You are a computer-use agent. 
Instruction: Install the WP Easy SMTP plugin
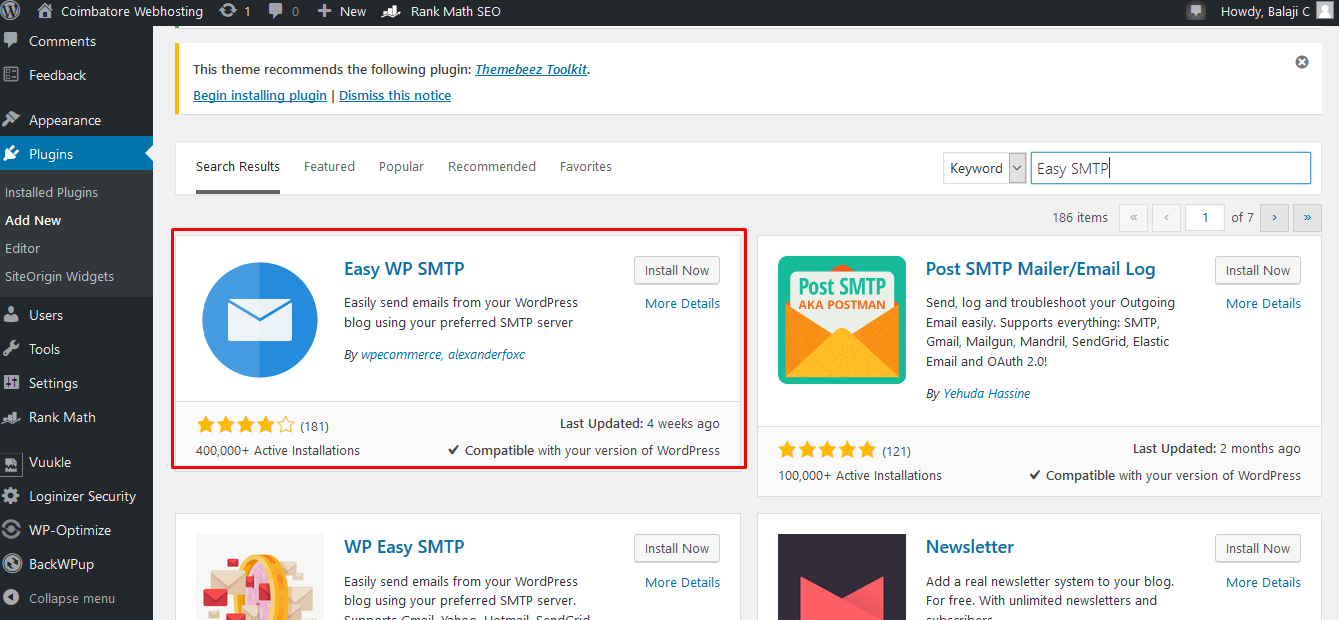[677, 548]
